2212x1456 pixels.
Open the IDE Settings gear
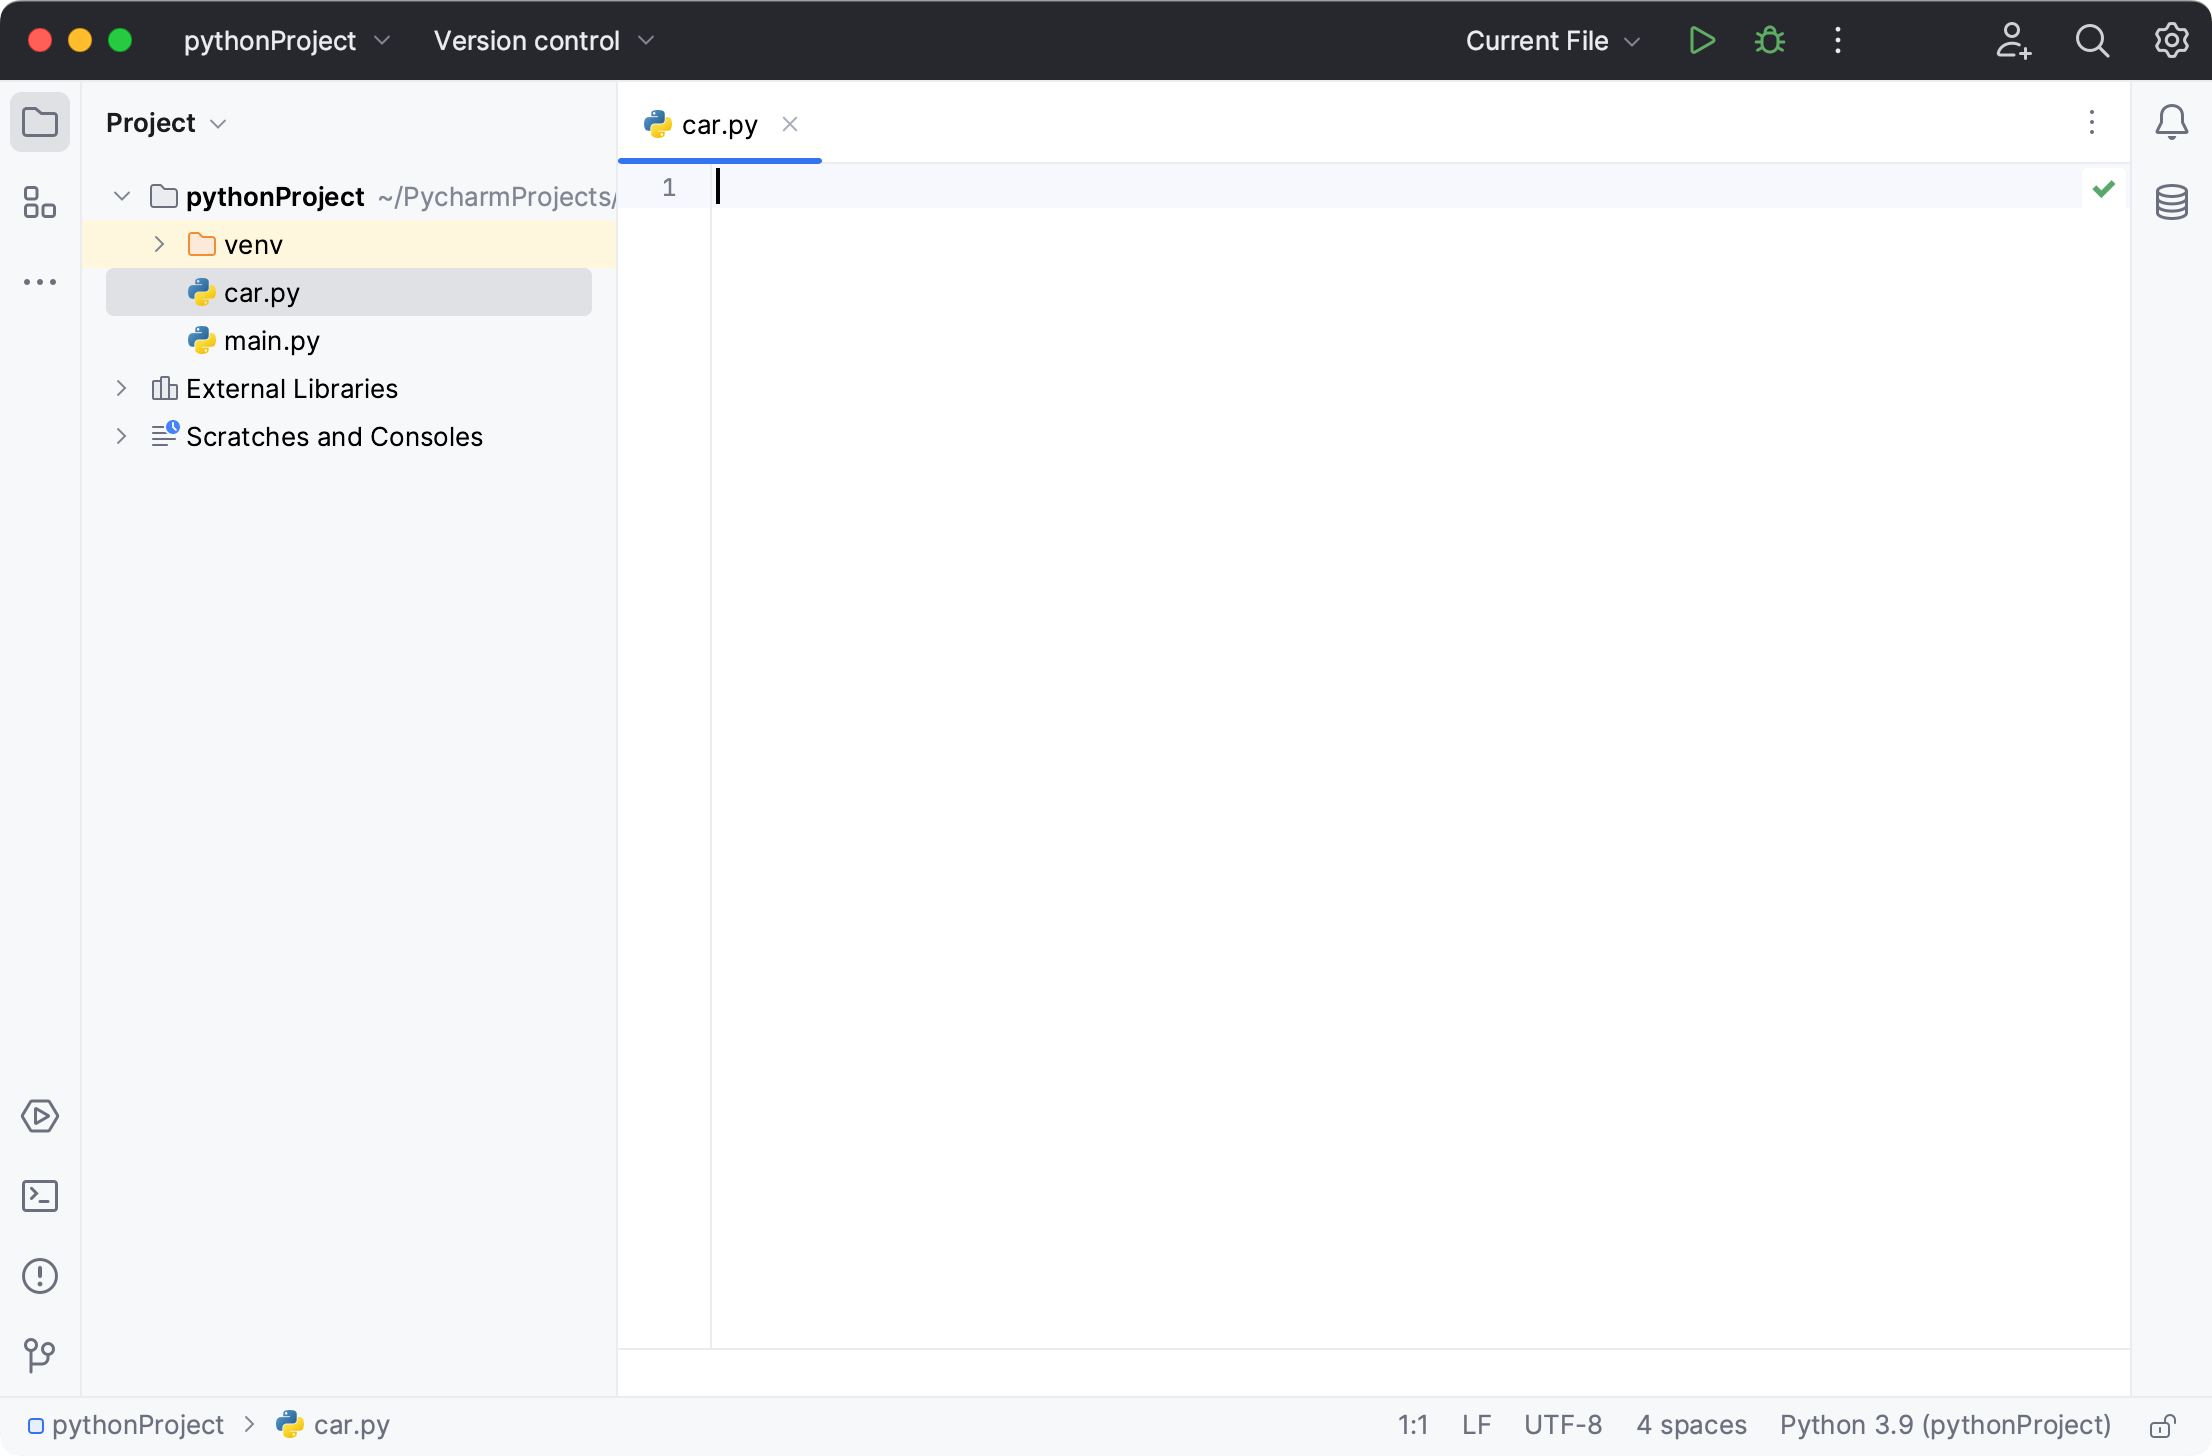point(2170,40)
